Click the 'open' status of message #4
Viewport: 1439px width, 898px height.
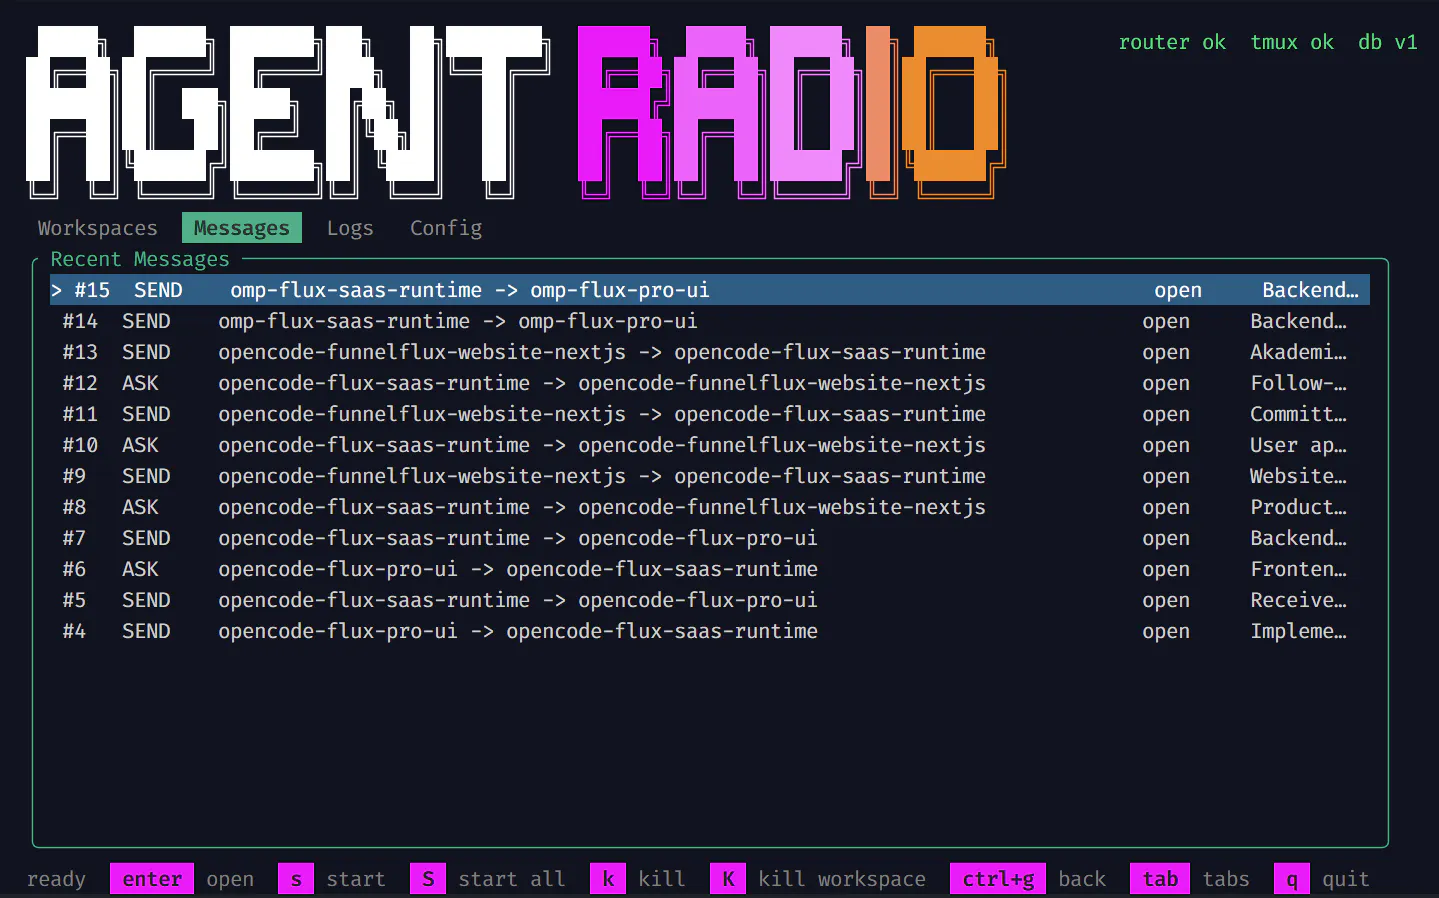click(x=1166, y=631)
